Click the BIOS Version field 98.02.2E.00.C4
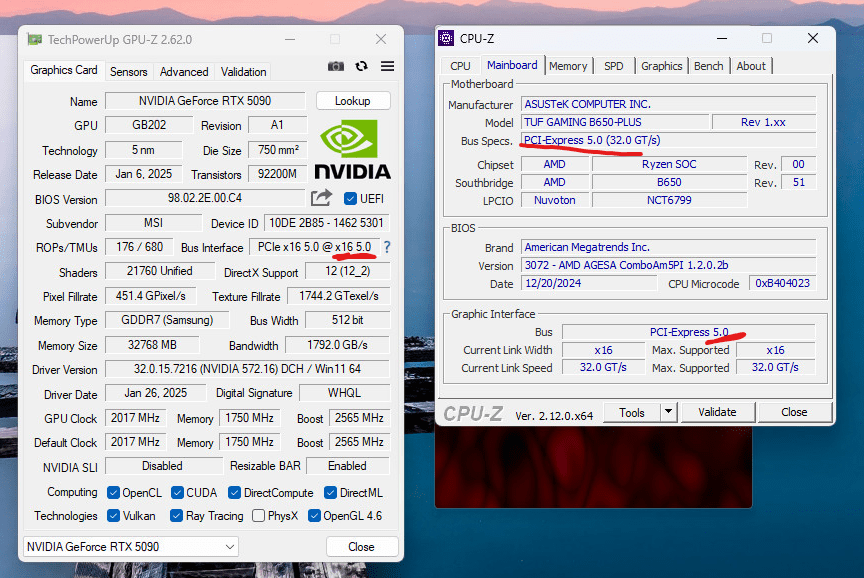 205,198
